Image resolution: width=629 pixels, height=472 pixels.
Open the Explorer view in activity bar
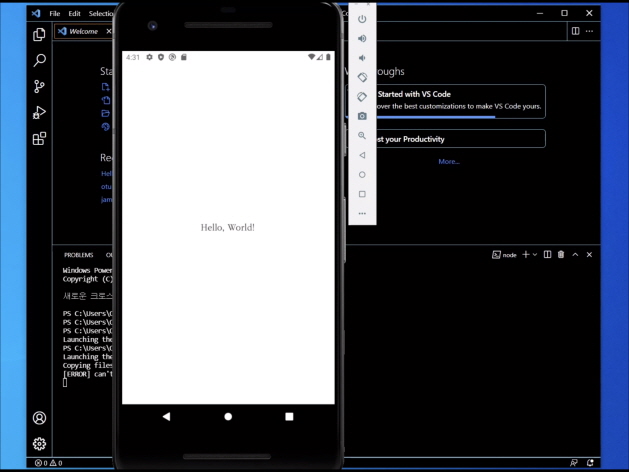39,34
